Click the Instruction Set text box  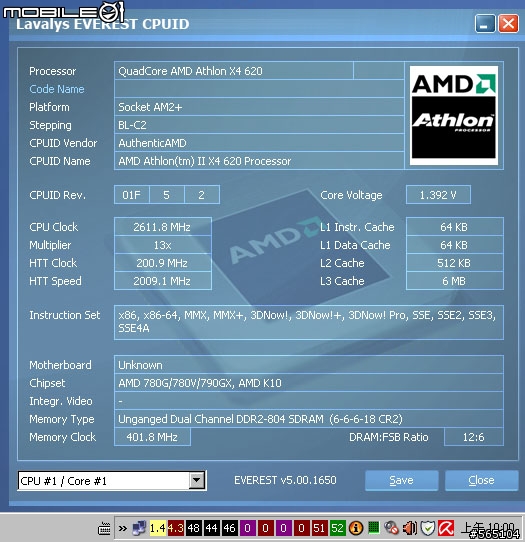(309, 322)
